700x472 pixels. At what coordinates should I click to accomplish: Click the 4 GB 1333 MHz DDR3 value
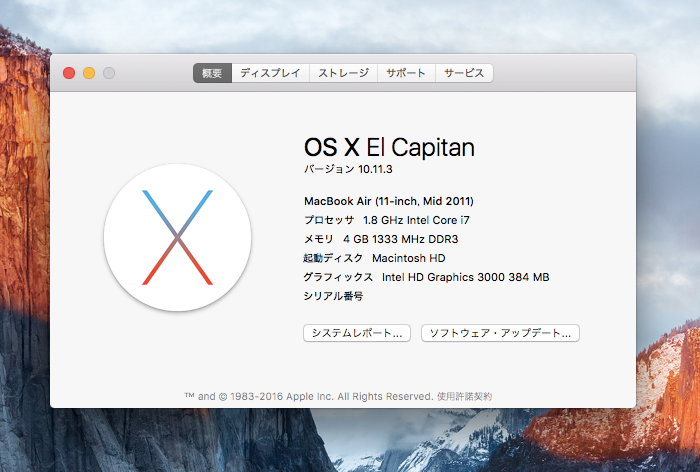coord(400,239)
